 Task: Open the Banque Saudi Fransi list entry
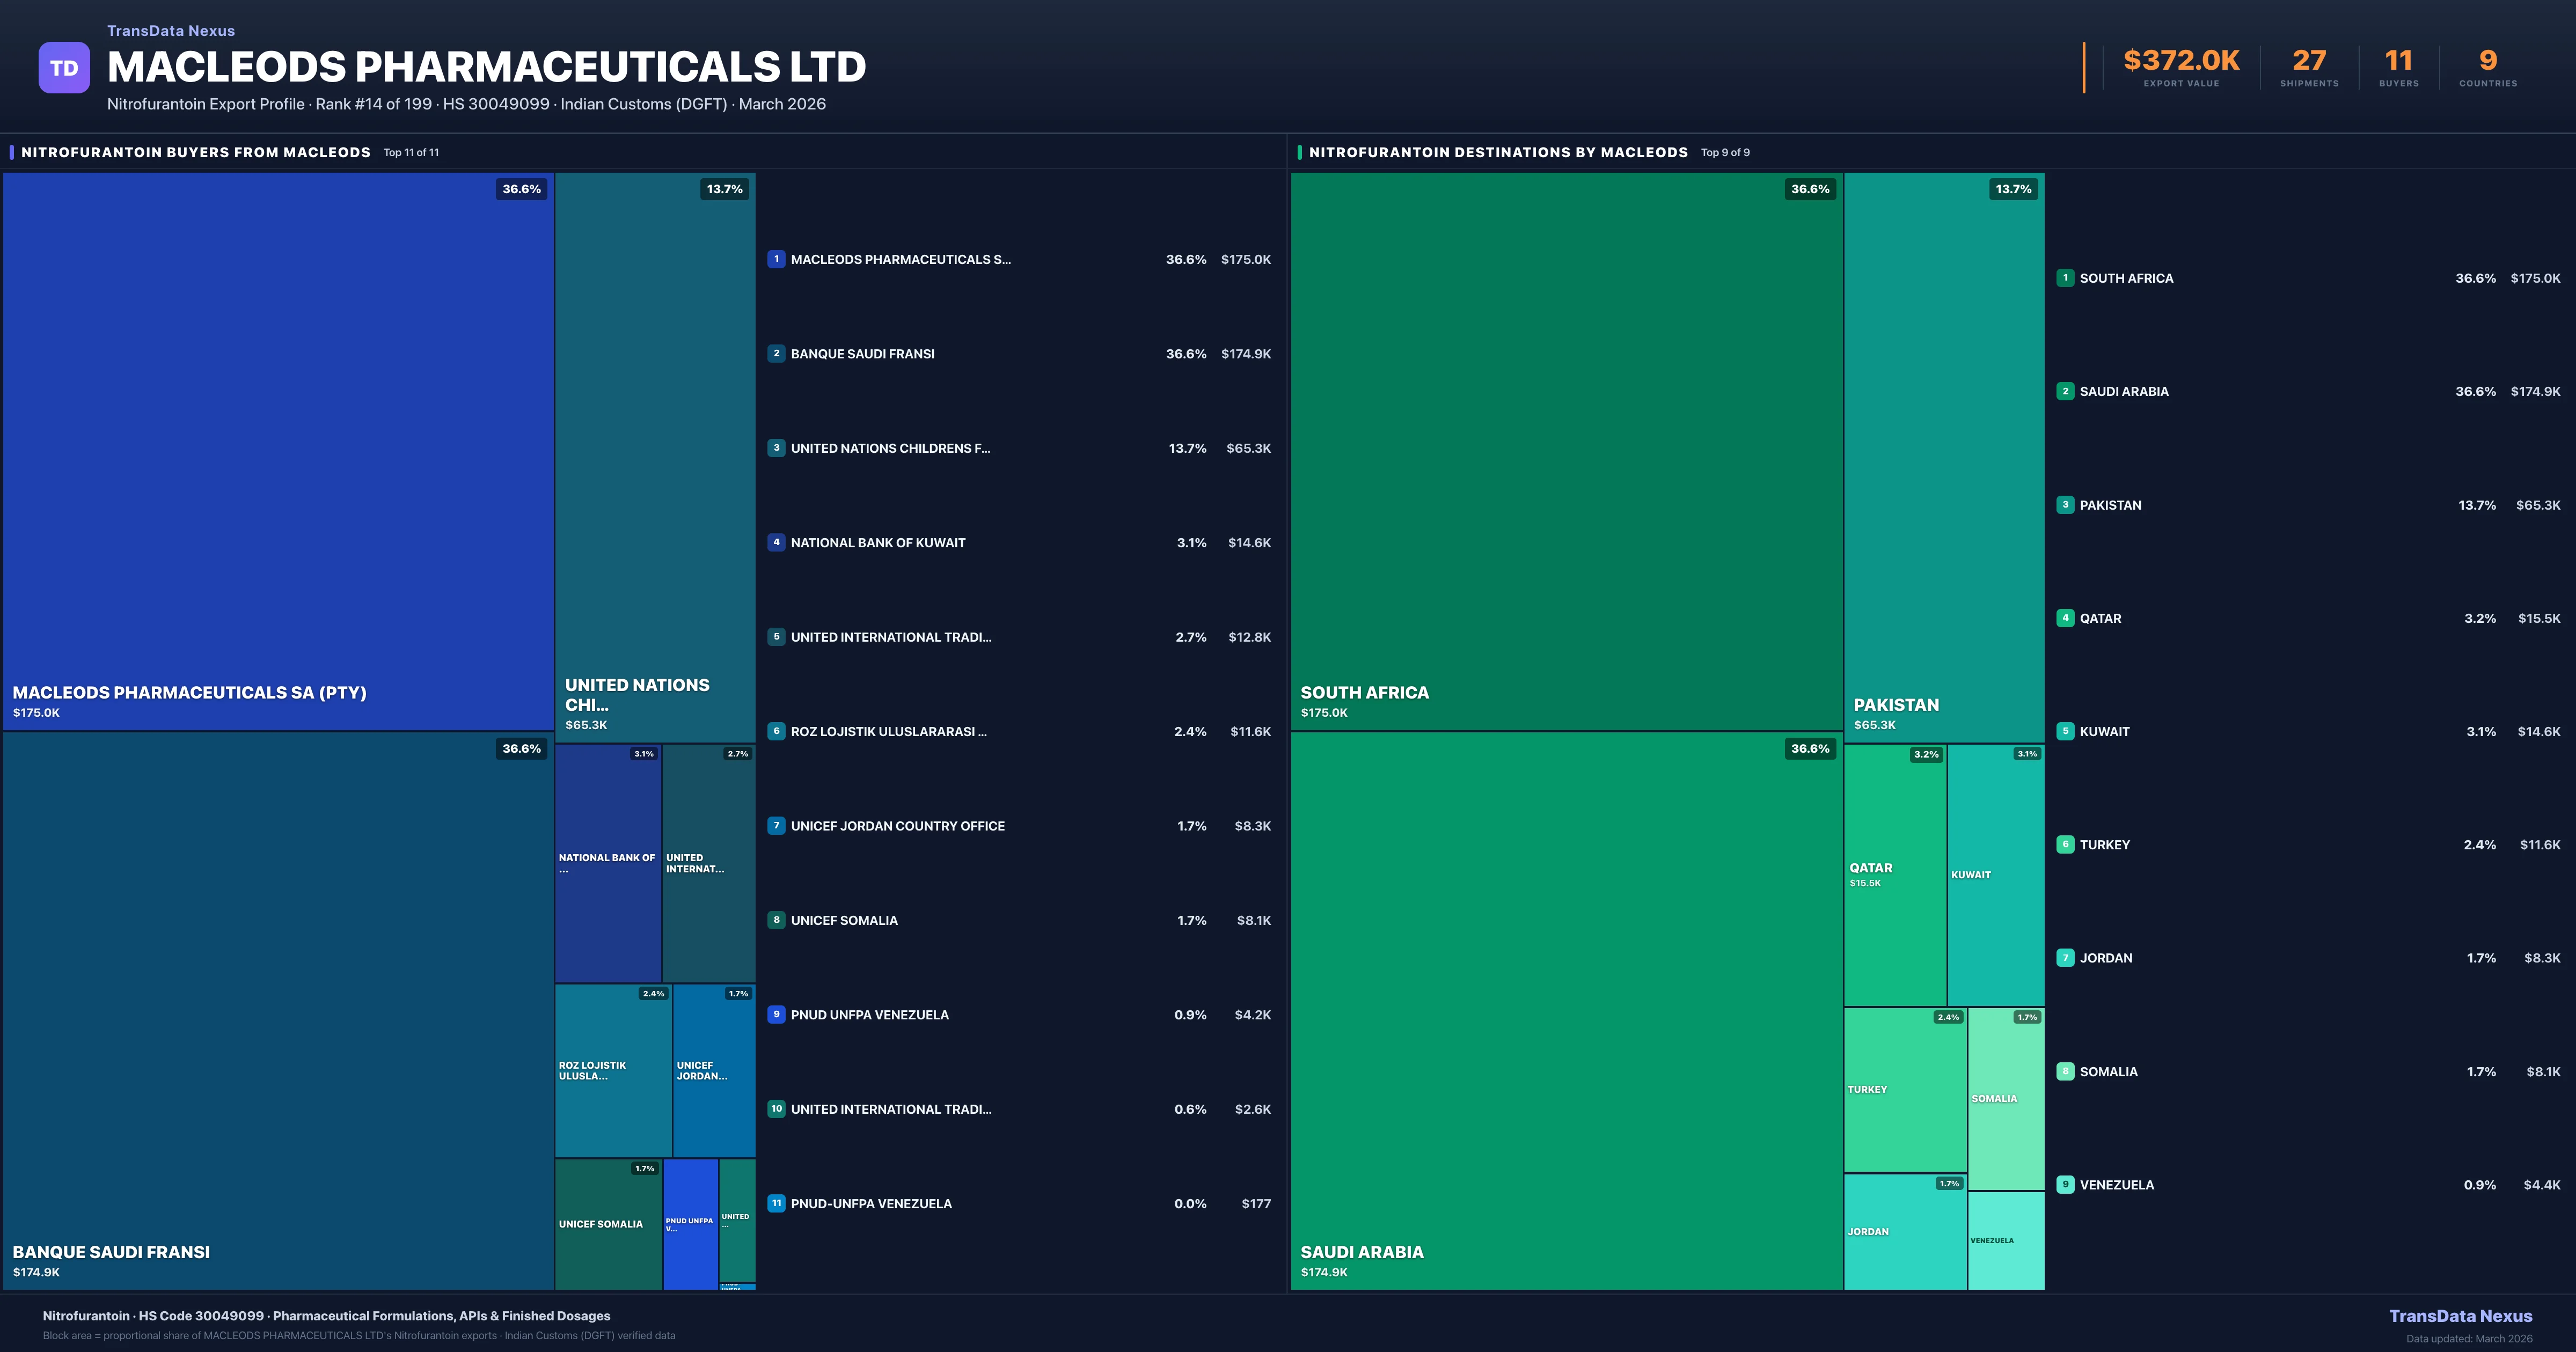862,354
